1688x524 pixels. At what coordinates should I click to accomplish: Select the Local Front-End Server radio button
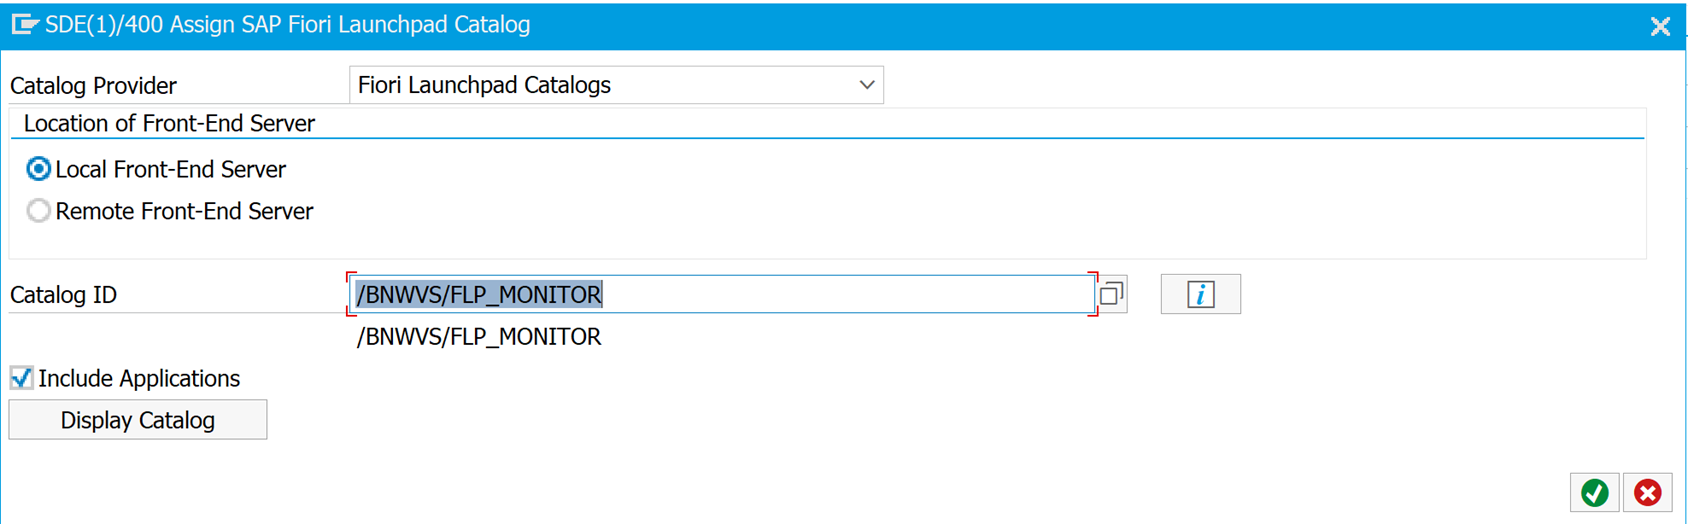tap(39, 169)
